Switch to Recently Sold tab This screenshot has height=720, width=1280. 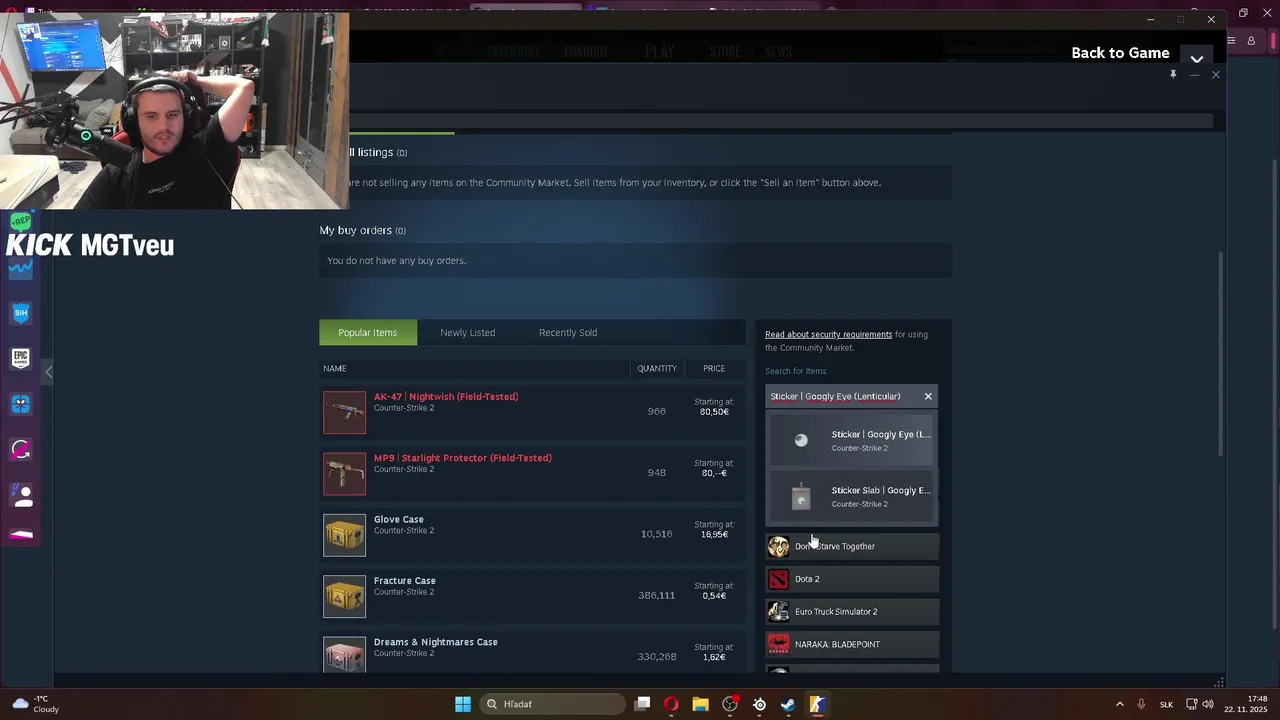(x=568, y=333)
